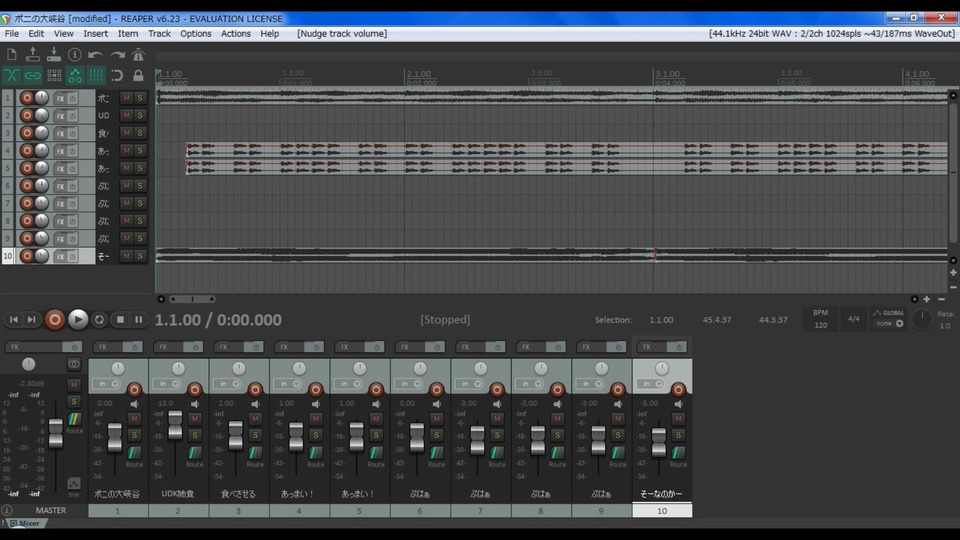Screen dimensions: 960x540
Task: Open the Track menu
Action: (159, 34)
